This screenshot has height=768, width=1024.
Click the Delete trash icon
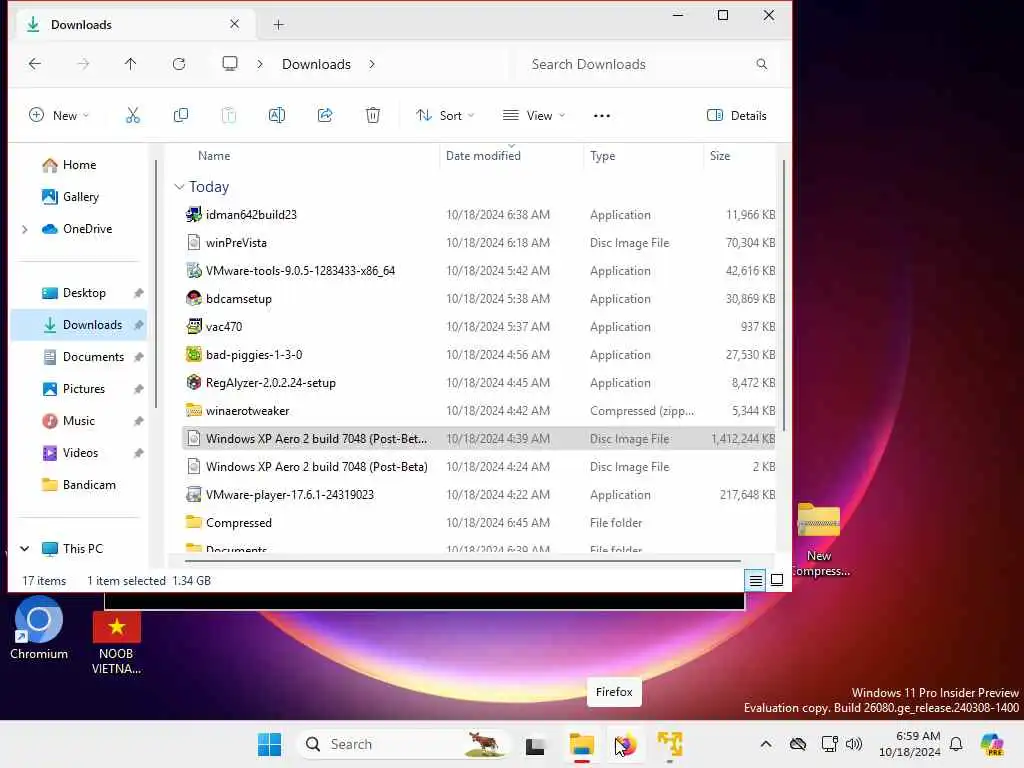pyautogui.click(x=373, y=116)
